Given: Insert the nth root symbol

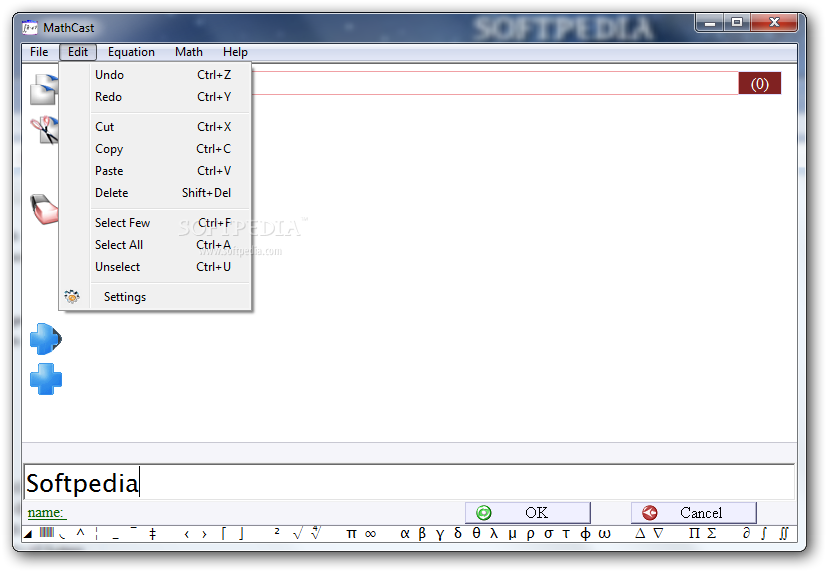Looking at the screenshot, I should [316, 532].
